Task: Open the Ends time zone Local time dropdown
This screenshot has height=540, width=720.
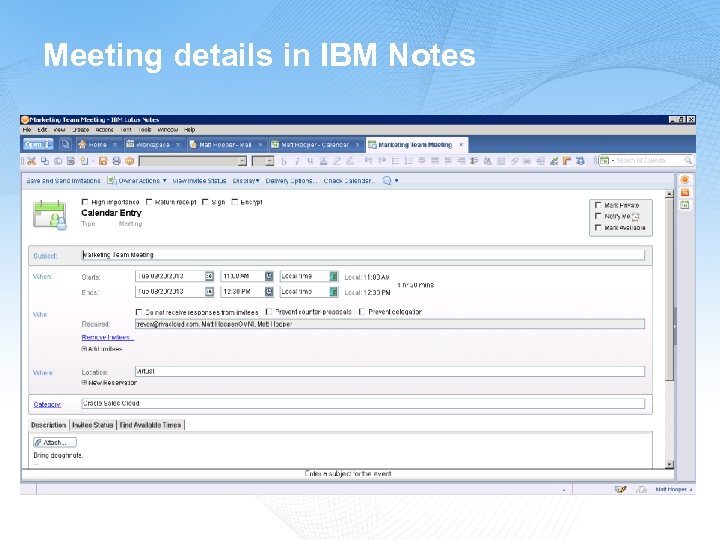Action: tap(334, 292)
